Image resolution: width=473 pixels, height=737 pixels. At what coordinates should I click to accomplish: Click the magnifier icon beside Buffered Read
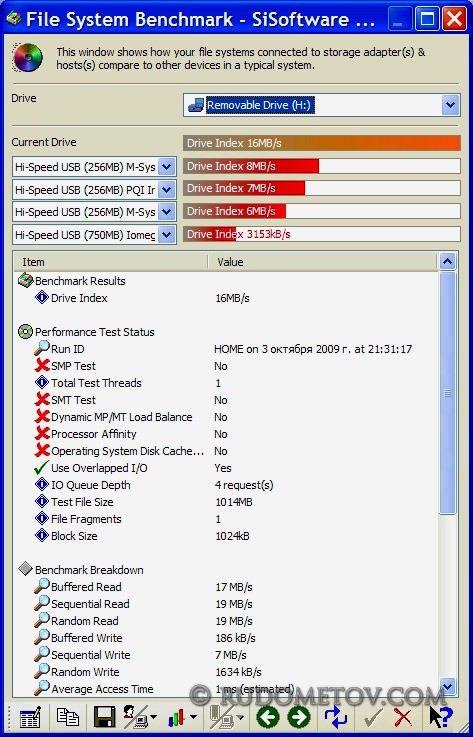42,586
